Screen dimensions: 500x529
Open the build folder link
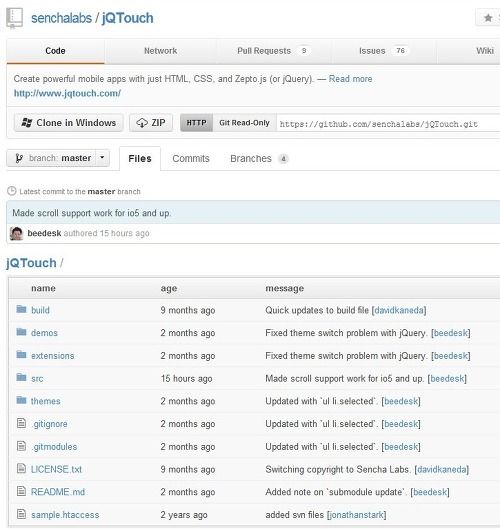click(x=40, y=310)
